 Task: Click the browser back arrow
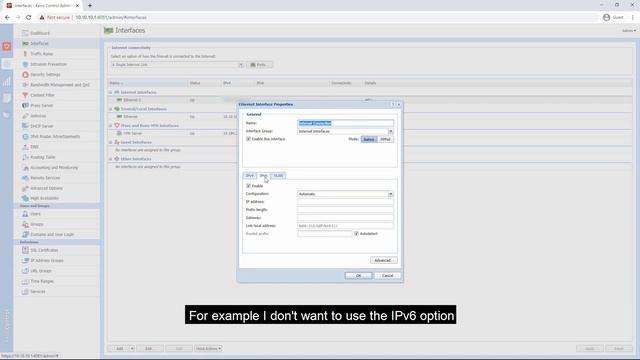[7, 18]
